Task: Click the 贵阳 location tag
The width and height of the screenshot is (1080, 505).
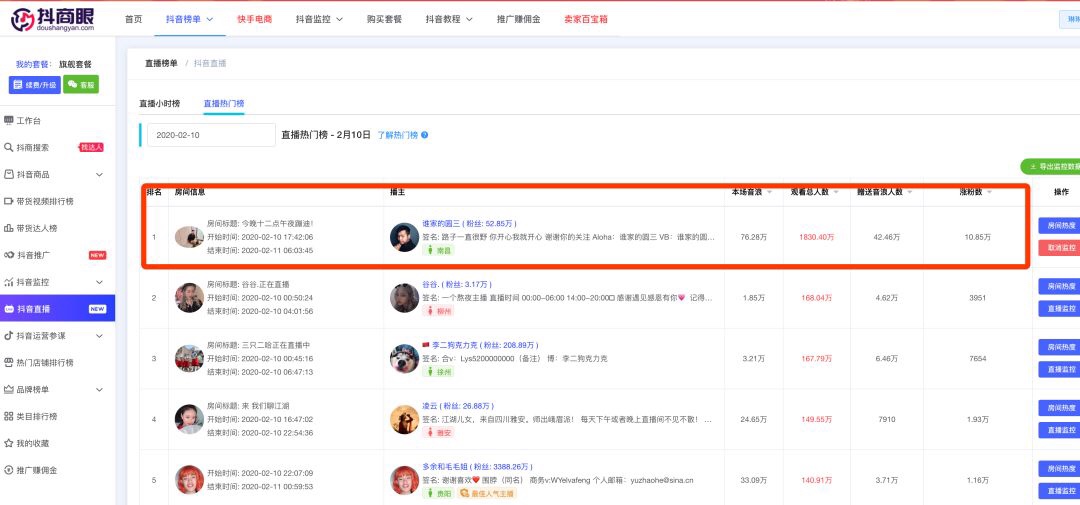Action: click(439, 493)
